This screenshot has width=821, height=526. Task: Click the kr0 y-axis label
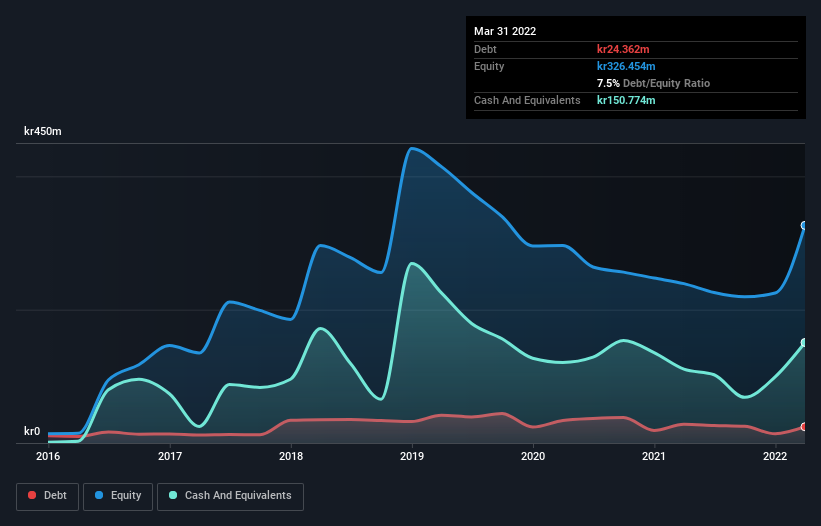[x=32, y=431]
